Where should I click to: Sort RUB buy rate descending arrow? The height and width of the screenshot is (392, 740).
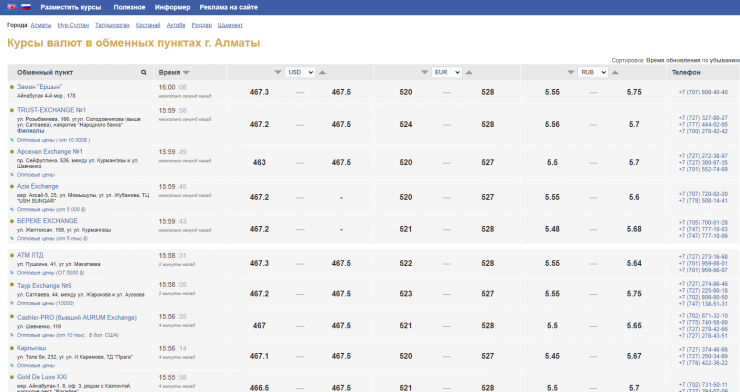point(571,72)
